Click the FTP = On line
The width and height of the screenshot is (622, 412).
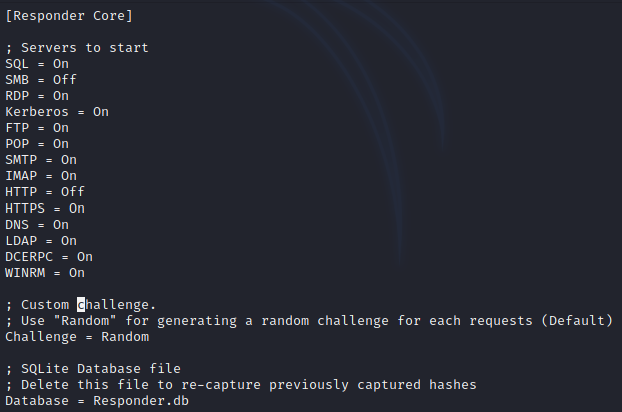pos(37,128)
